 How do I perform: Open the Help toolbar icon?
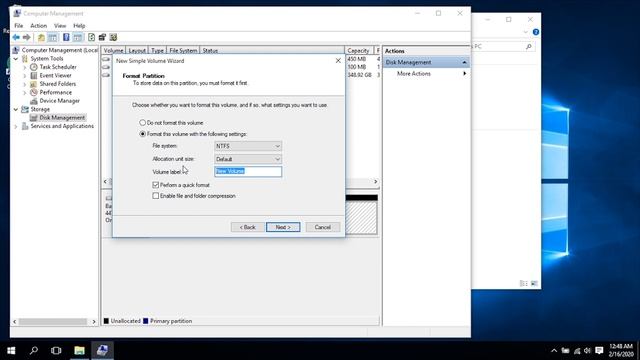coord(66,38)
